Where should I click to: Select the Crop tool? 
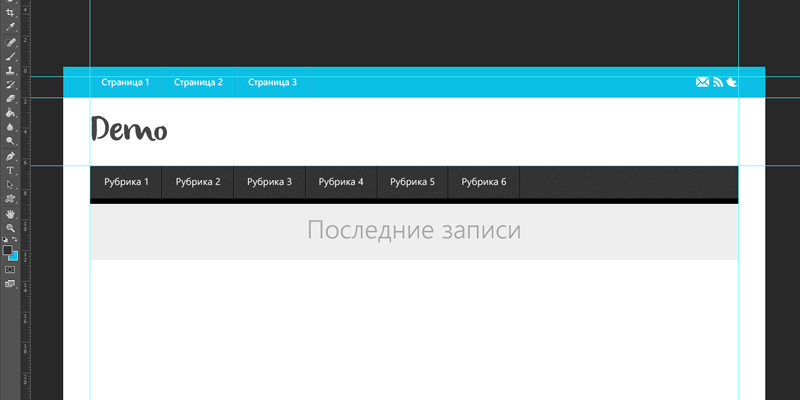click(10, 12)
